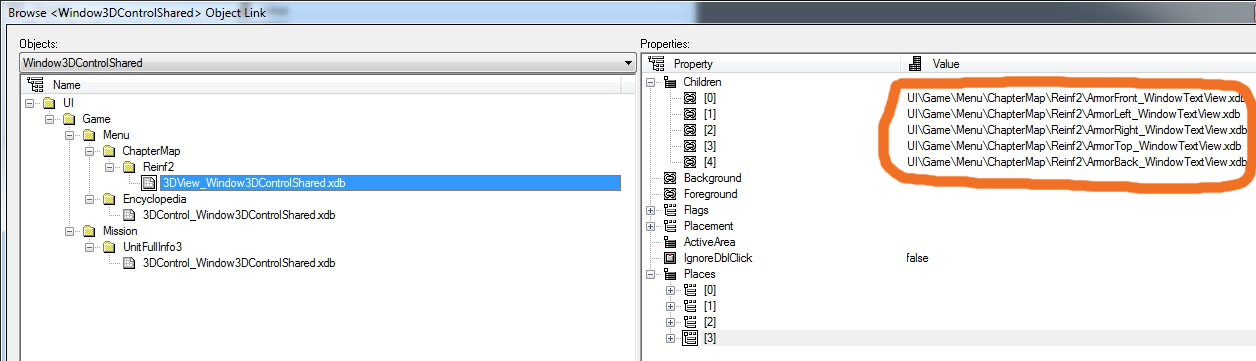
Task: Open the Window3DControlShared objects dropdown
Action: point(627,63)
